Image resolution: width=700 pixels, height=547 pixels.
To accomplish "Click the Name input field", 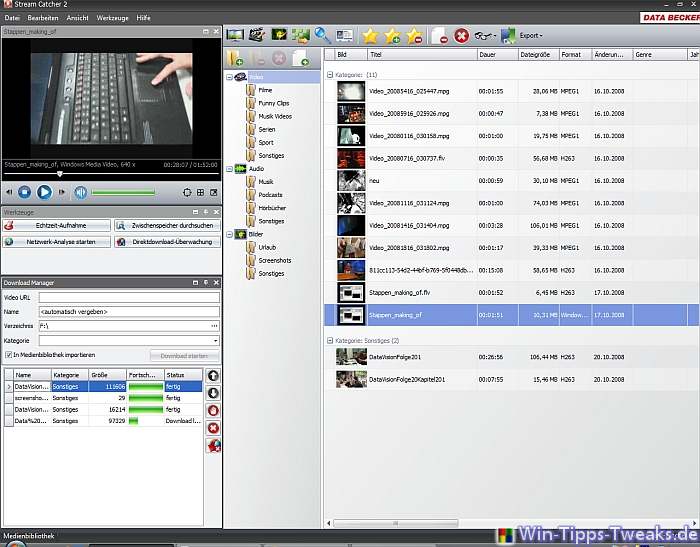I will tap(129, 312).
